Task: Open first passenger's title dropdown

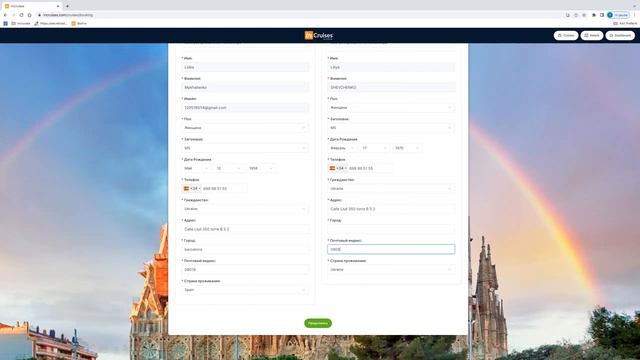Action: pos(245,148)
